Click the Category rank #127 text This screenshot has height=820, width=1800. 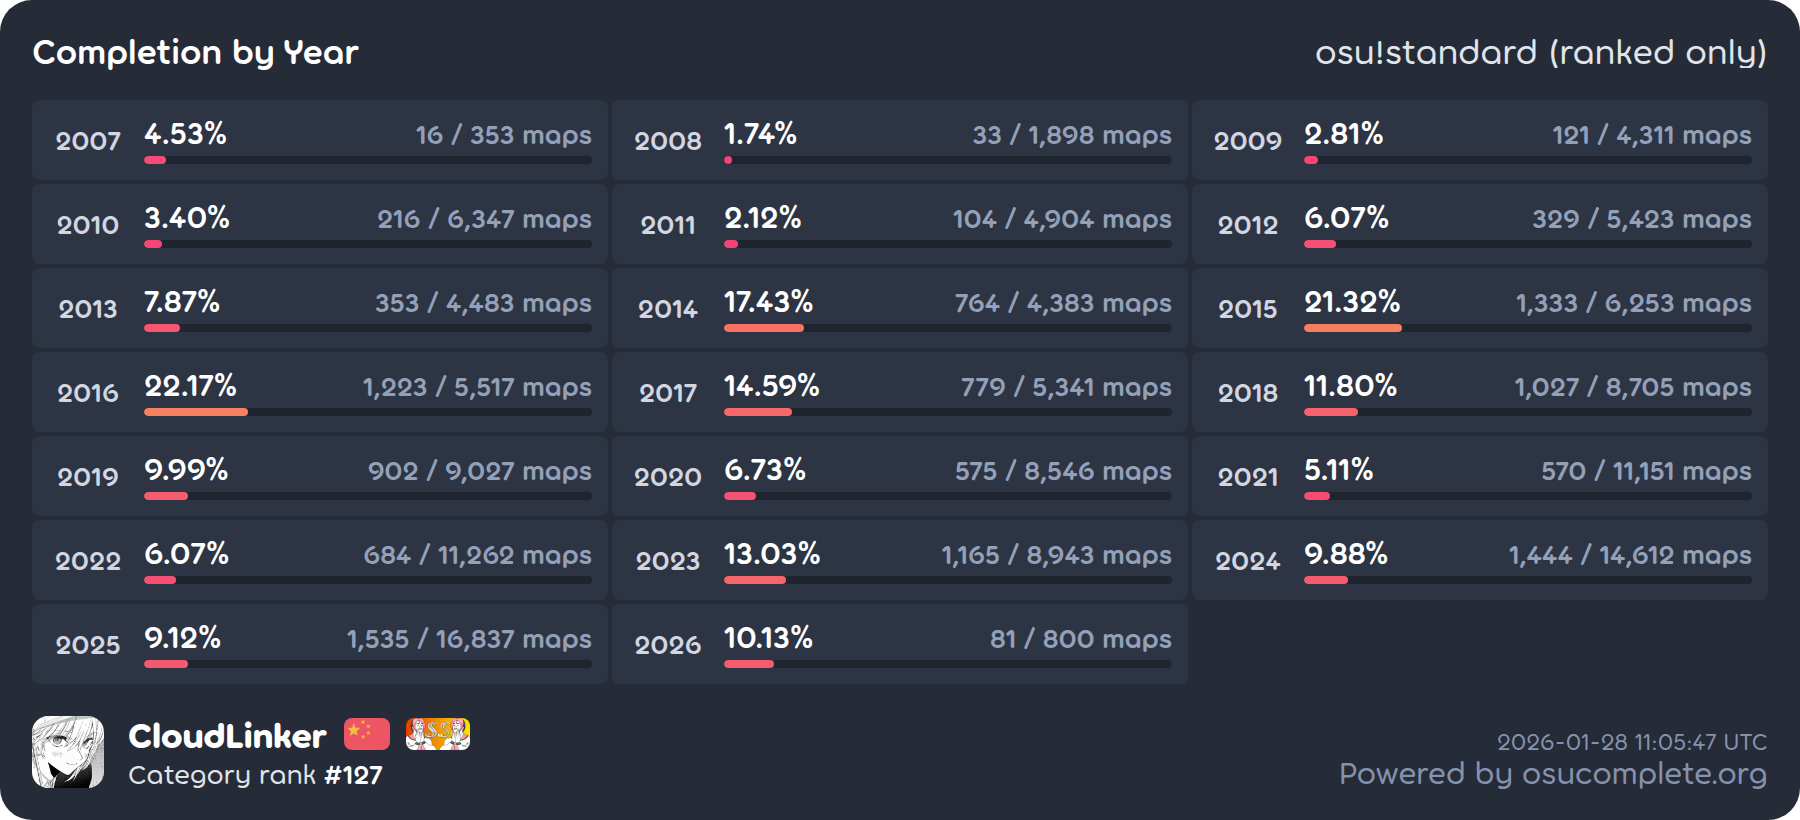pos(255,775)
